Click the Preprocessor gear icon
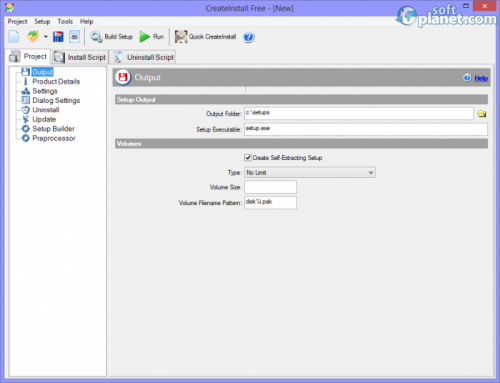Viewport: 500px width, 383px height. pyautogui.click(x=25, y=138)
